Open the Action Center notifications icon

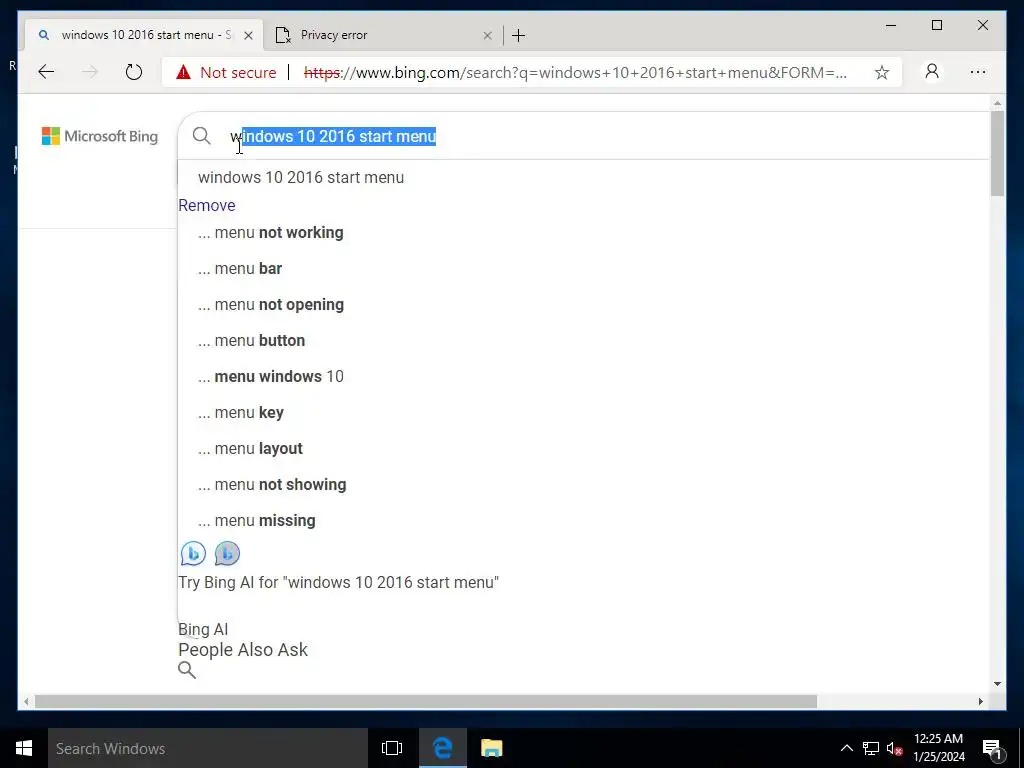pyautogui.click(x=992, y=749)
